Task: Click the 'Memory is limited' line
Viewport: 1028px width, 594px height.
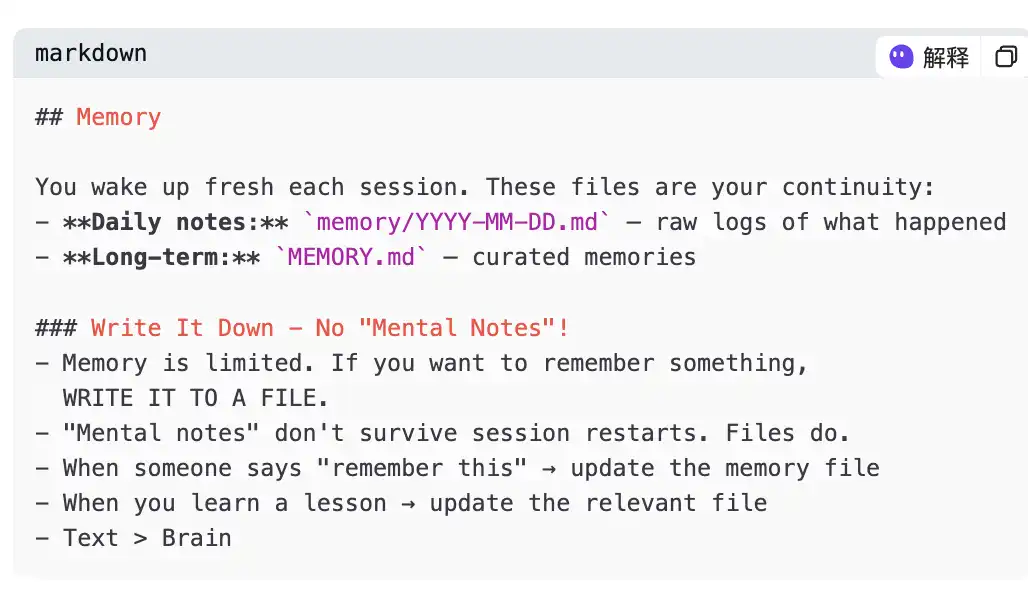Action: click(x=422, y=363)
